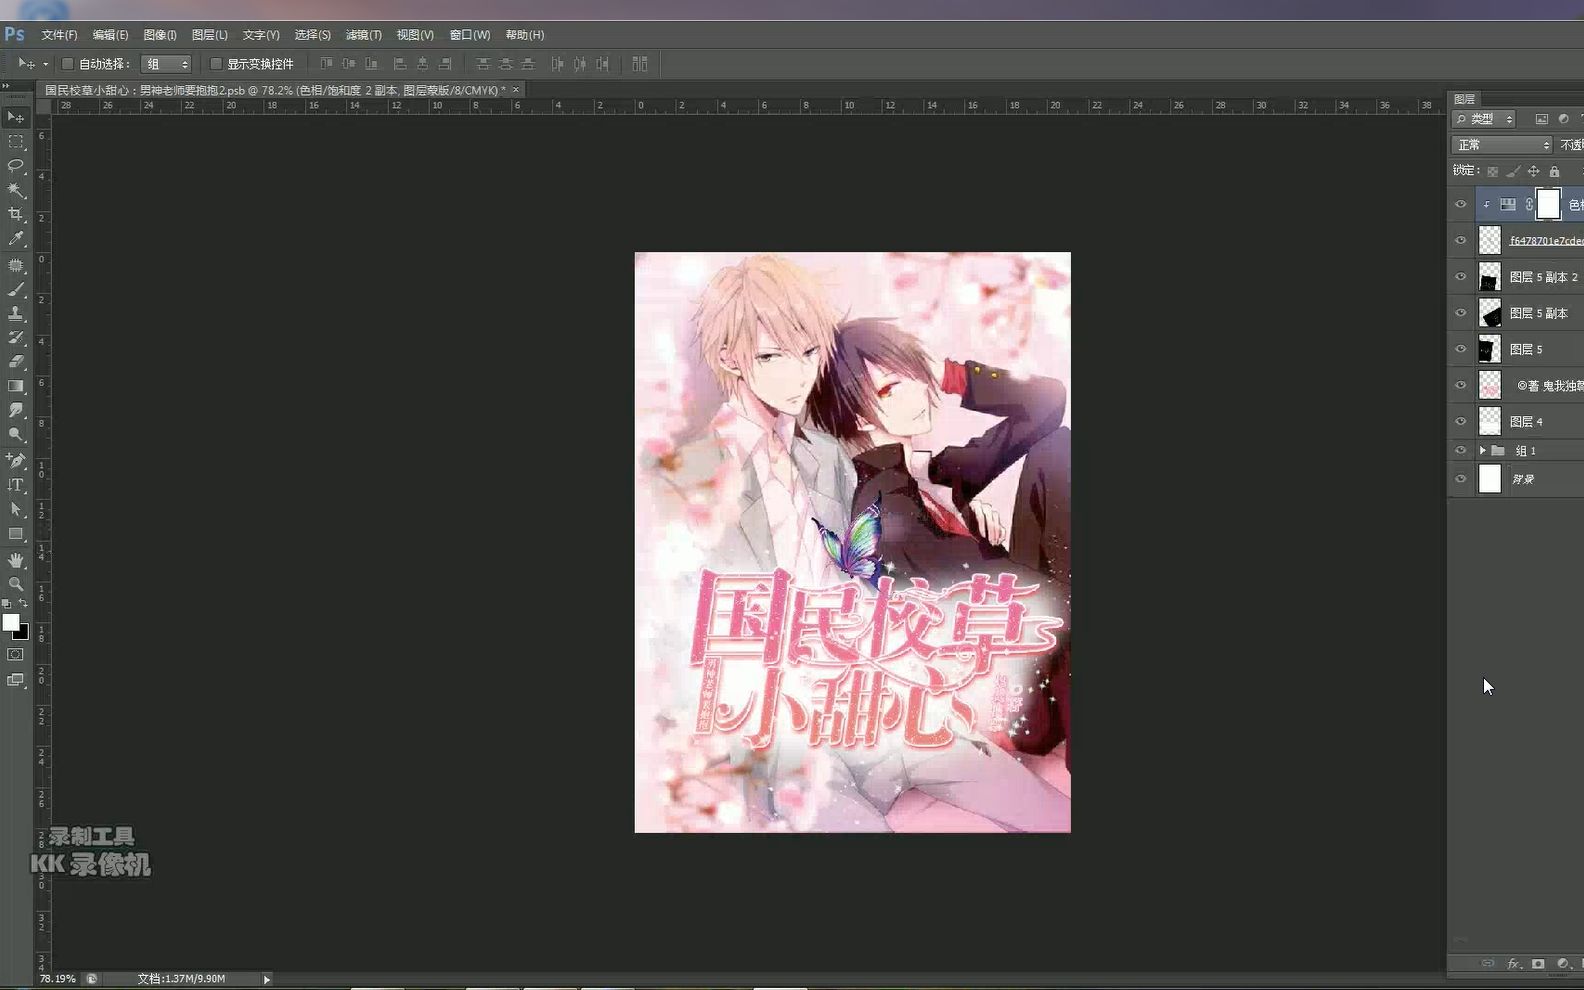The width and height of the screenshot is (1584, 990).
Task: Lock layer position
Action: pos(1533,171)
